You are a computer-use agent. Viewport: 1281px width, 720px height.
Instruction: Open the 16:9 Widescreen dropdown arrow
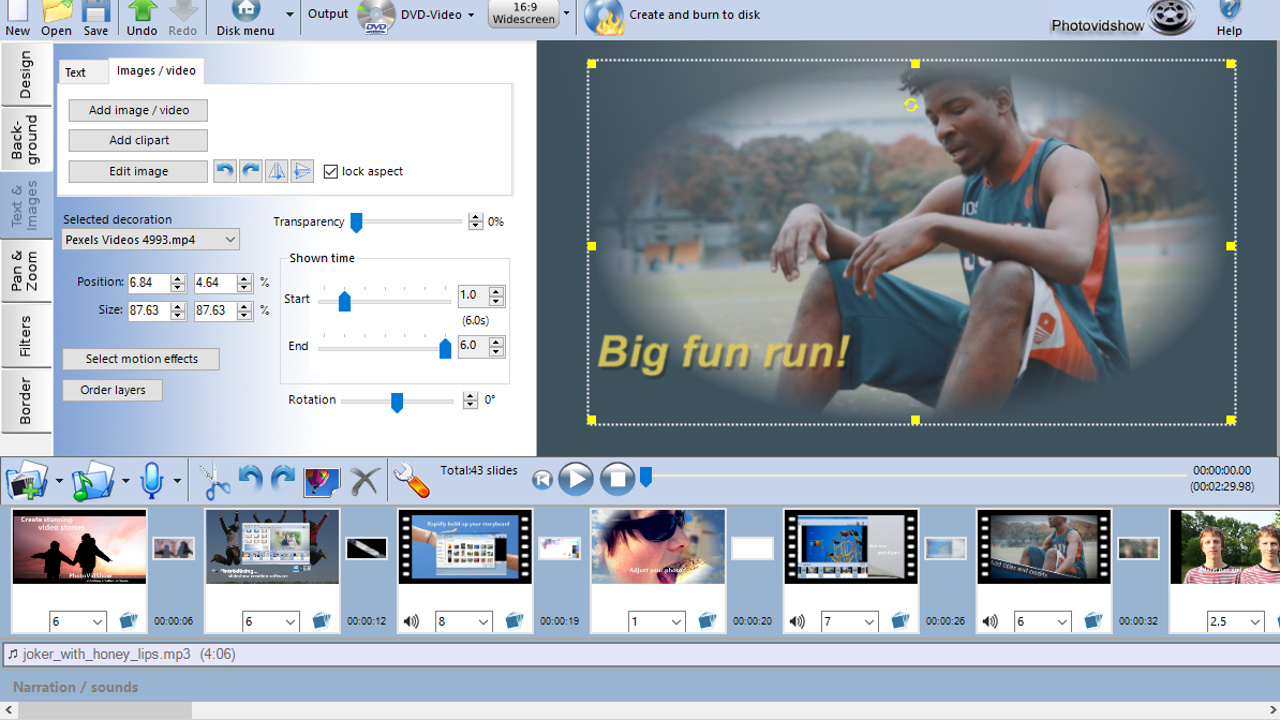[564, 14]
